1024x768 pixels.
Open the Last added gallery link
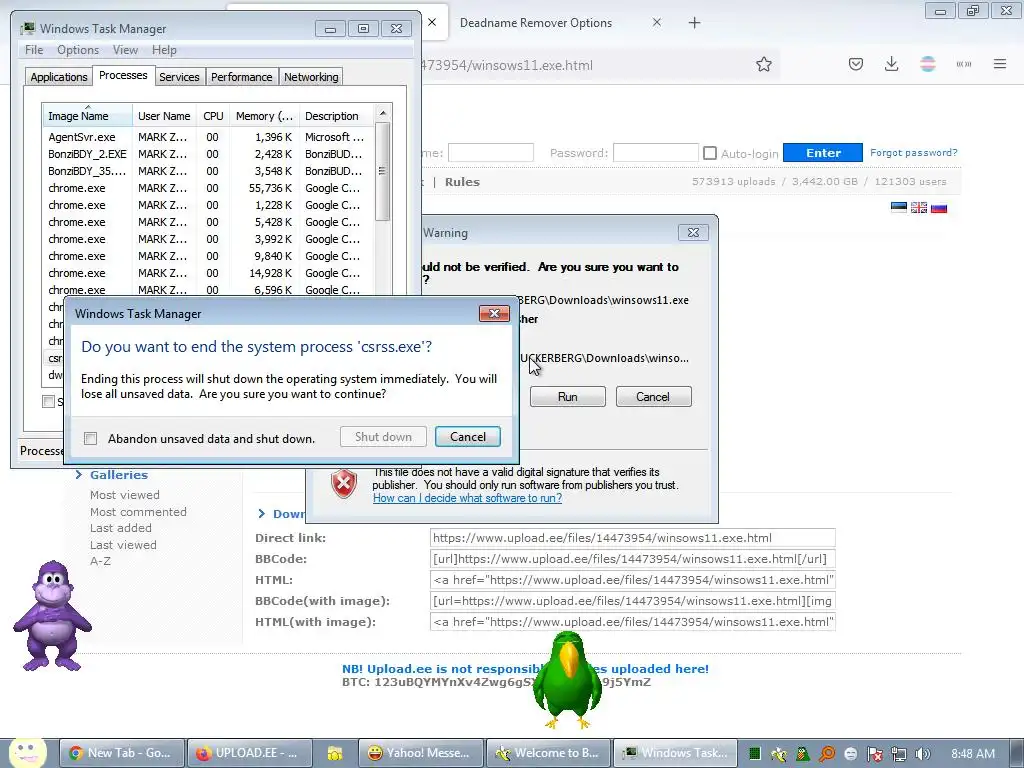[x=121, y=528]
